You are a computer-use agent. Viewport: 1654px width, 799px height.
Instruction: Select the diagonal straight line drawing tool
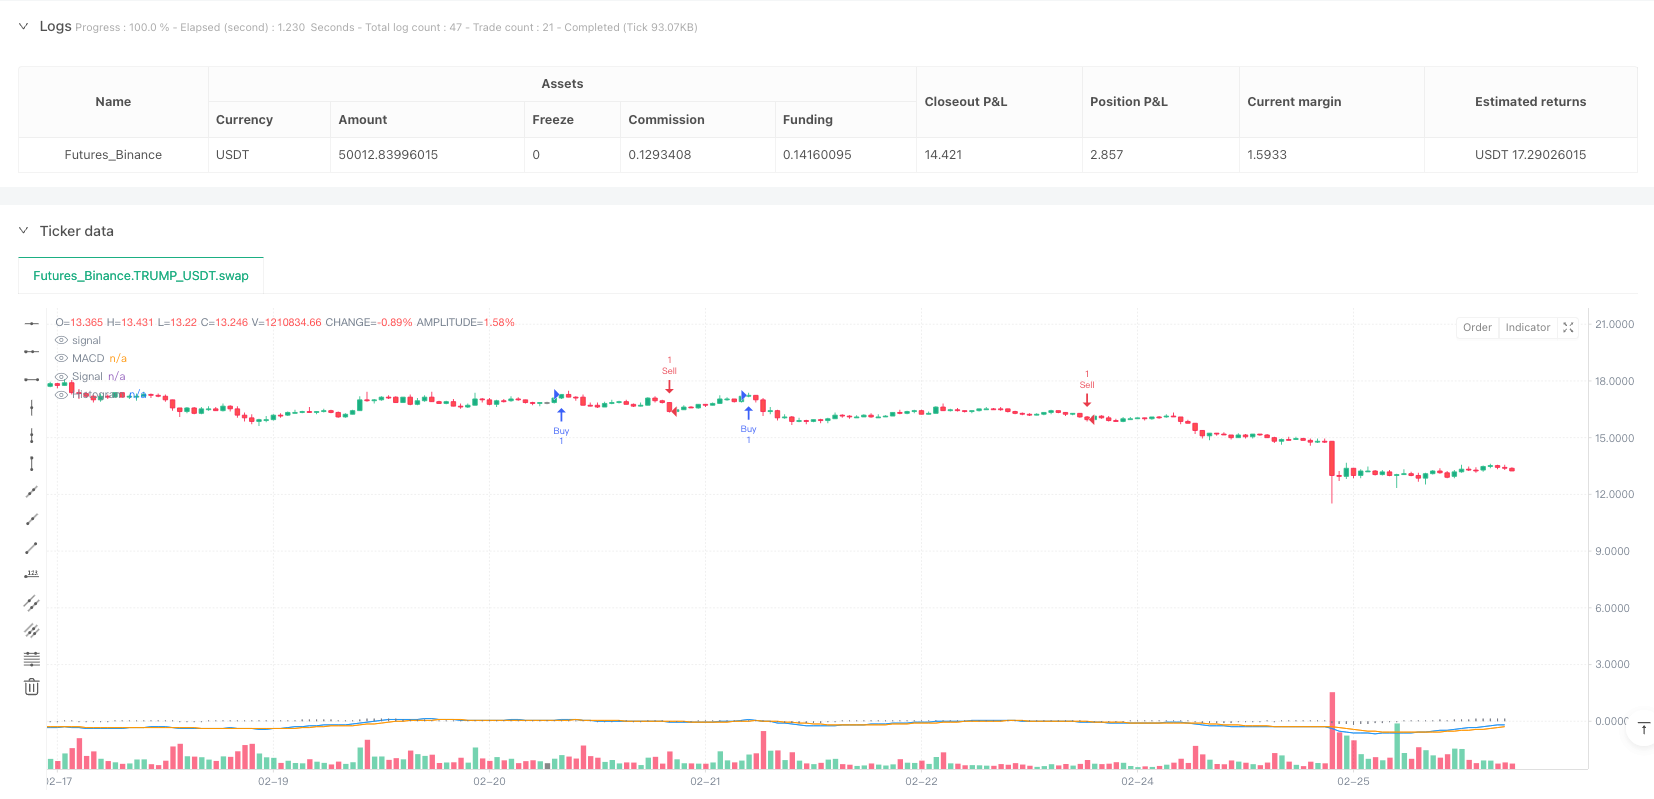[32, 491]
